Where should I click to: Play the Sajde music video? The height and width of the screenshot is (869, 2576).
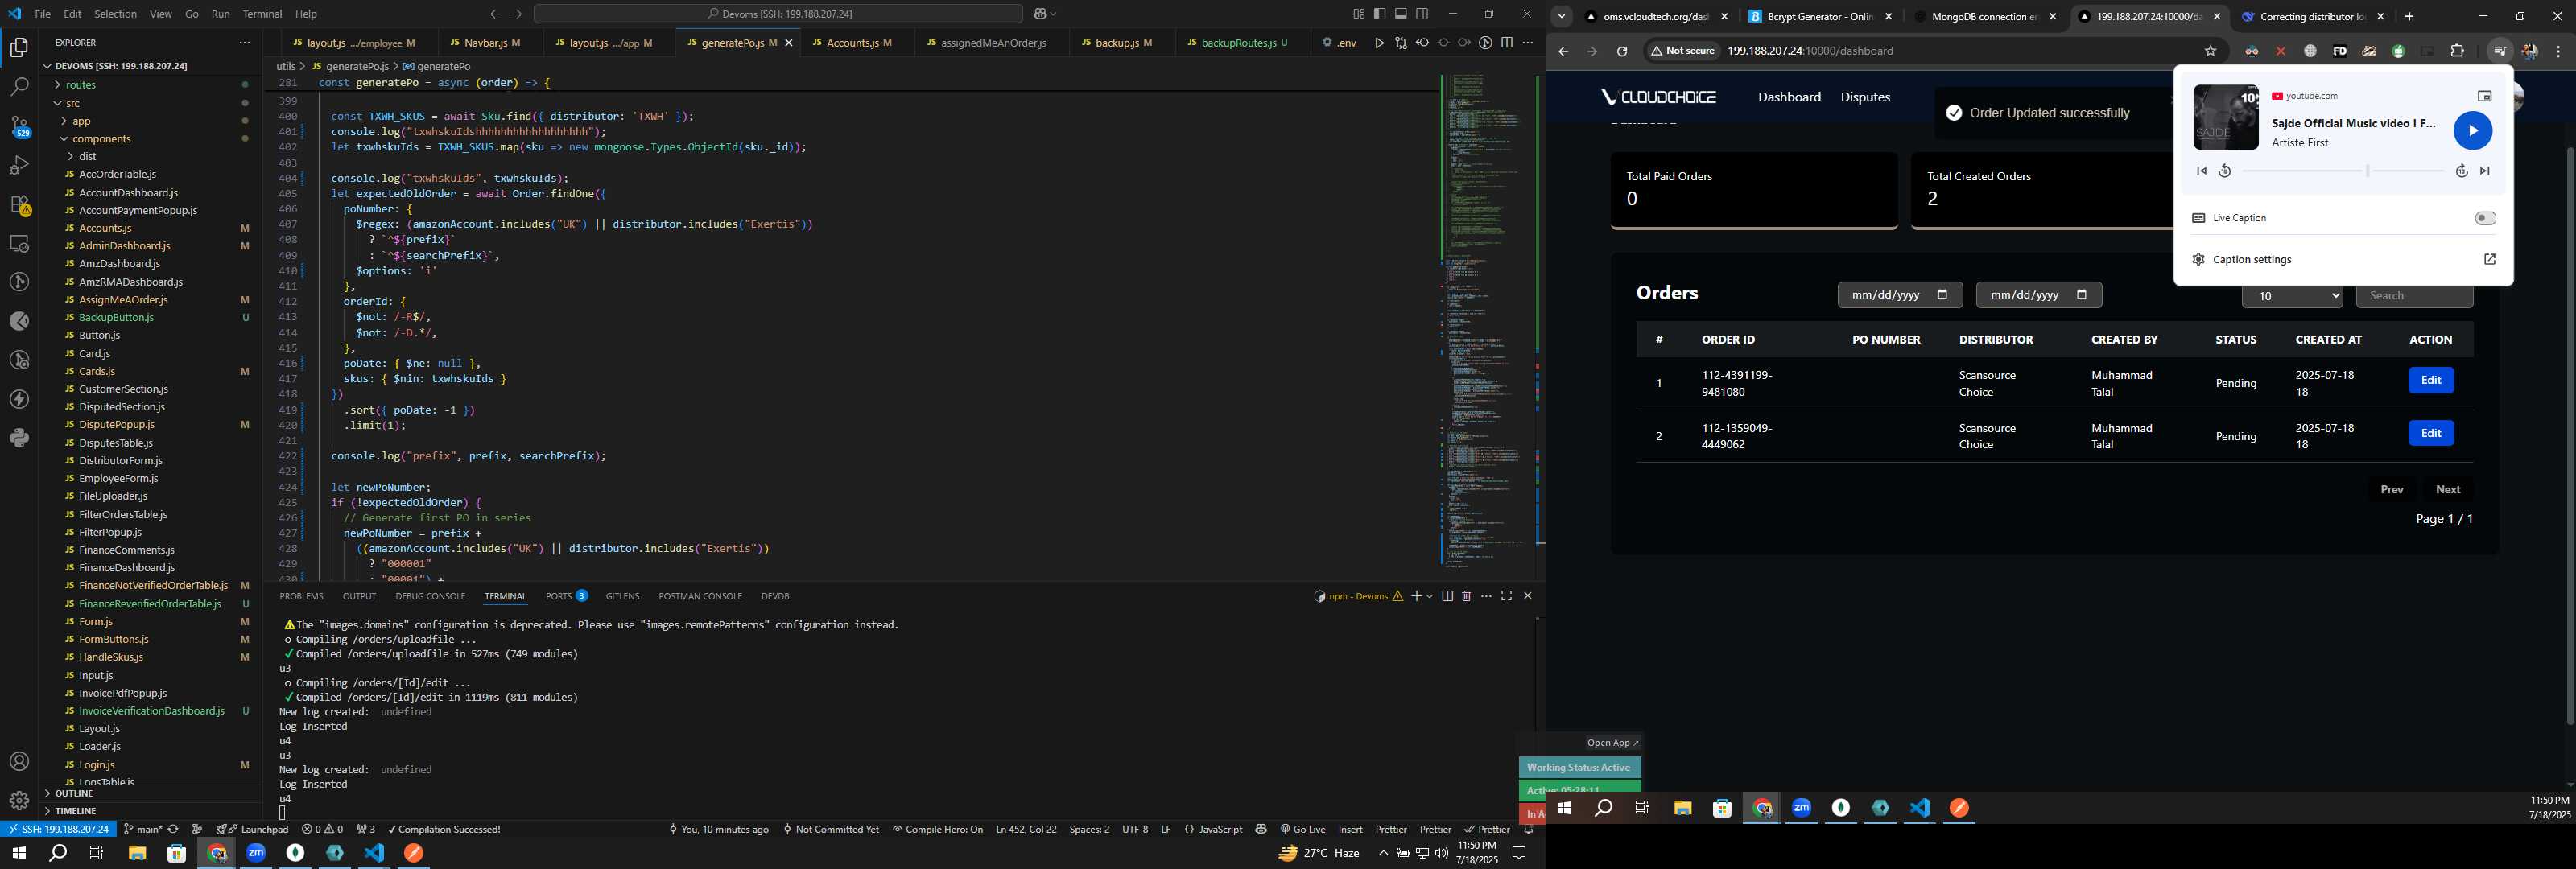point(2472,130)
